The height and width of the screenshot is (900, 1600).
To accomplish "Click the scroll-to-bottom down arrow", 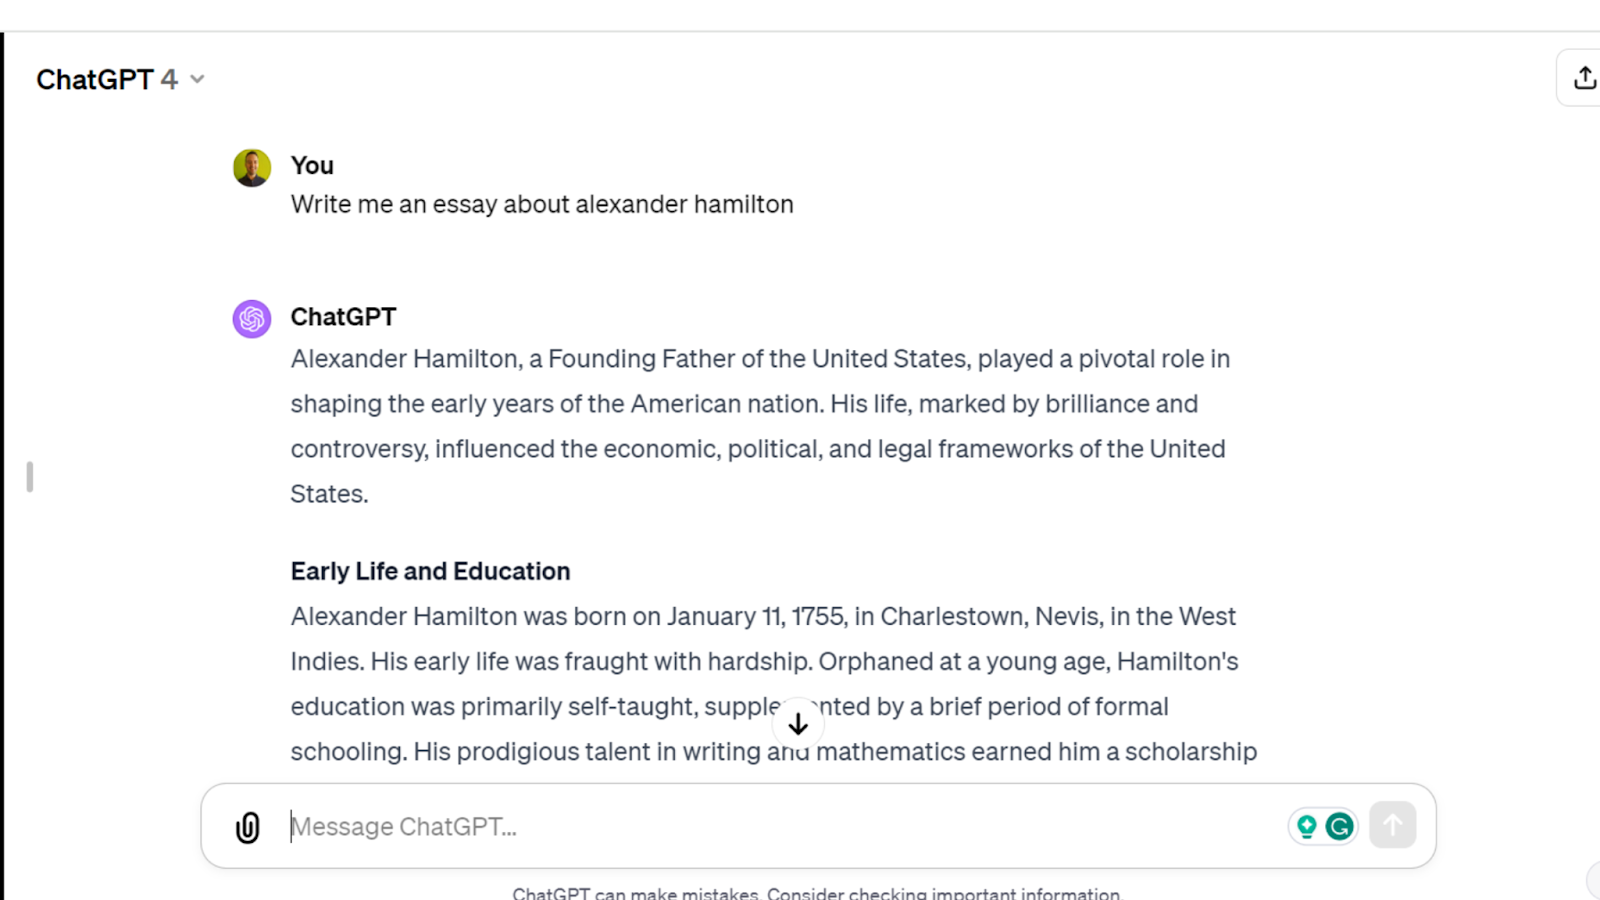I will (798, 724).
